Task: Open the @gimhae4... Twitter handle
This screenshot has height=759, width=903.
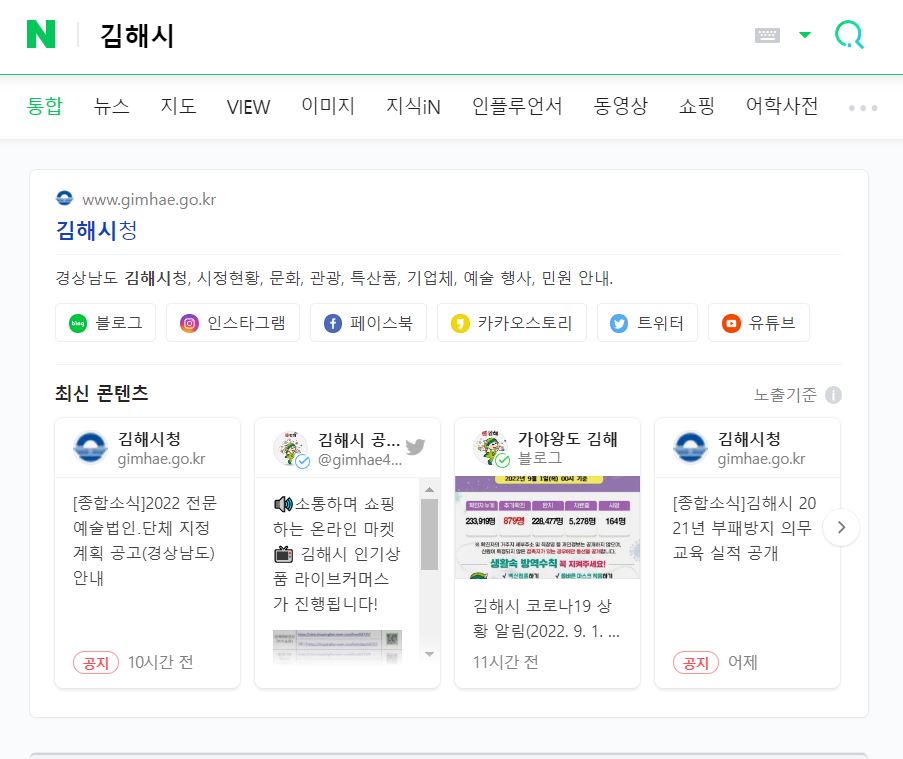Action: point(360,460)
